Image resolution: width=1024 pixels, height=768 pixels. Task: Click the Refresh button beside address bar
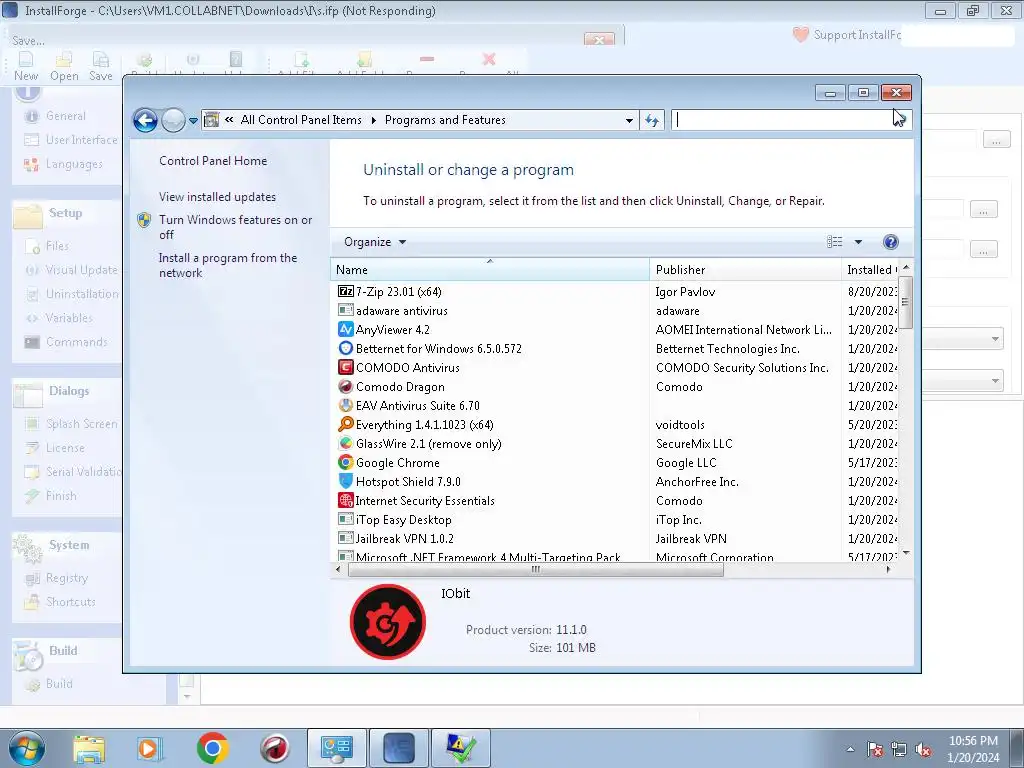(652, 120)
